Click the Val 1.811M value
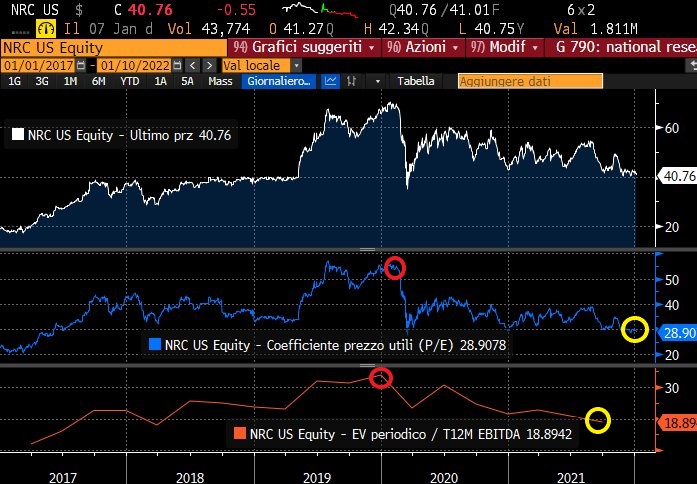The width and height of the screenshot is (697, 484). [595, 29]
